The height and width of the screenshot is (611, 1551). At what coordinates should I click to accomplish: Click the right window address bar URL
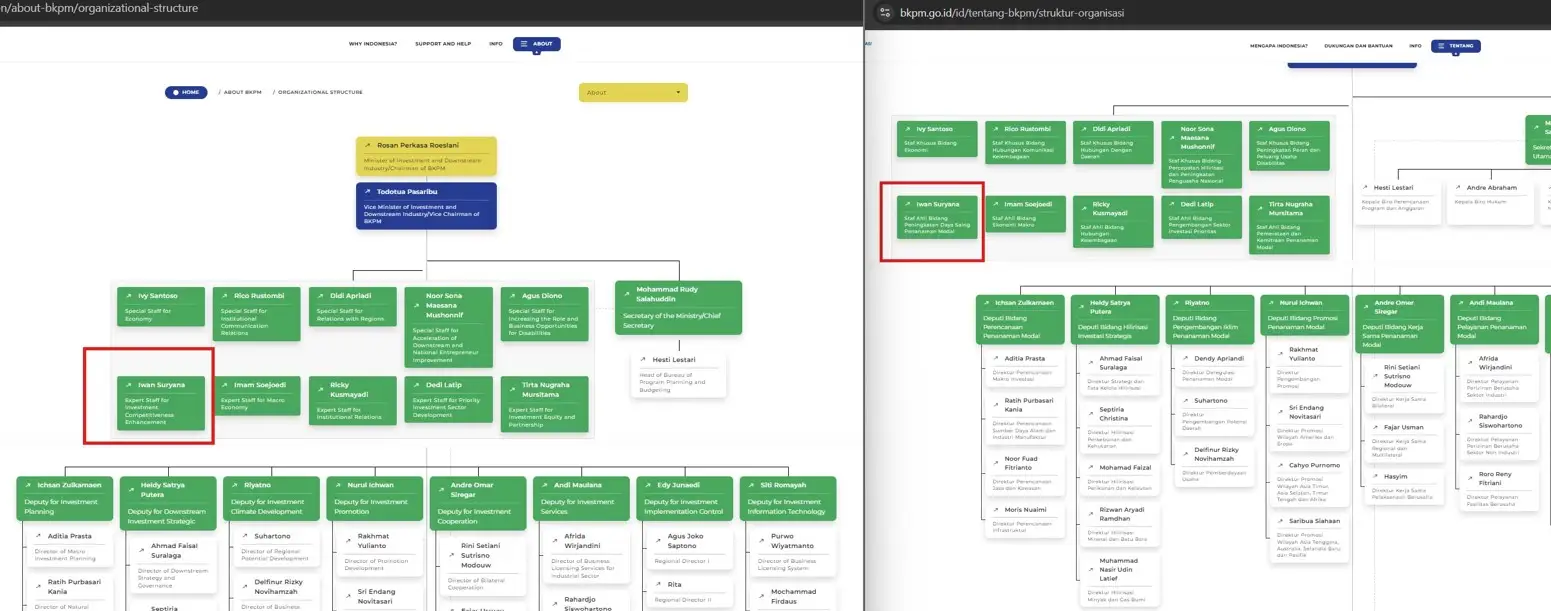[1012, 13]
